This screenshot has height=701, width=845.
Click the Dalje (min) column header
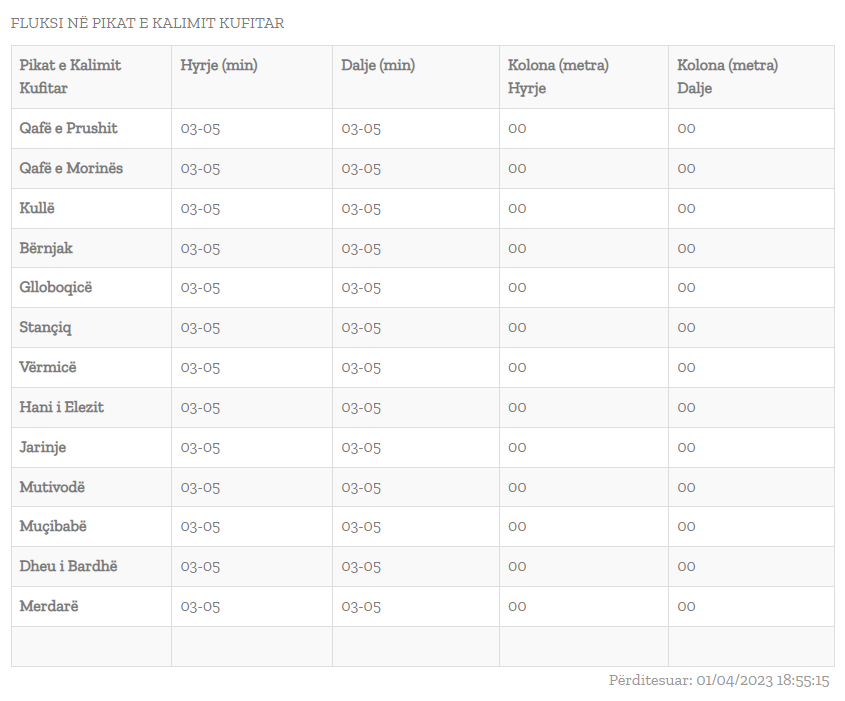(378, 65)
